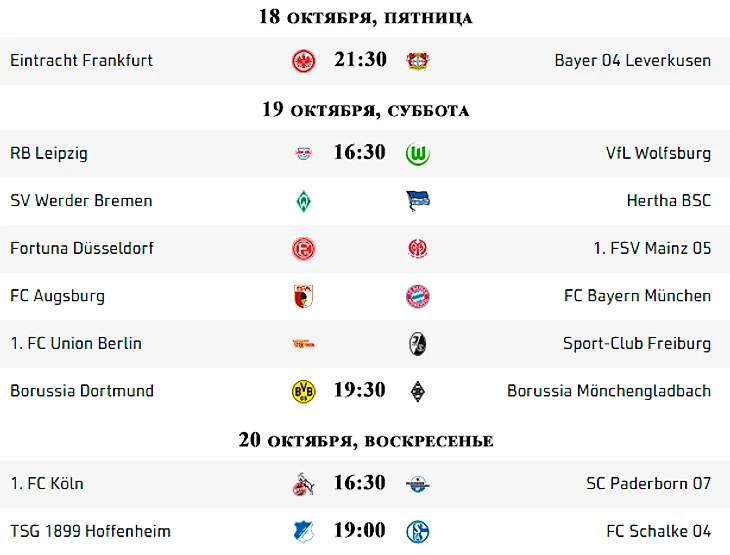Select the FC Bayern München crest
730x555 pixels.
pyautogui.click(x=418, y=296)
